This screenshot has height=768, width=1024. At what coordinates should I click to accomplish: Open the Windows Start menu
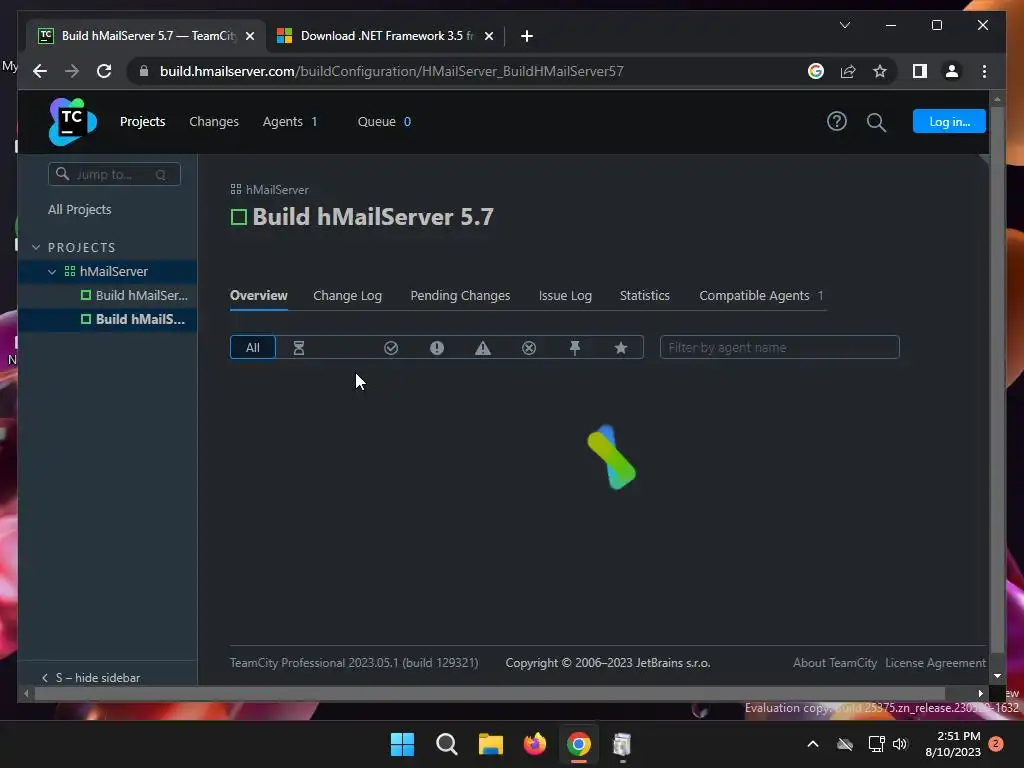402,744
